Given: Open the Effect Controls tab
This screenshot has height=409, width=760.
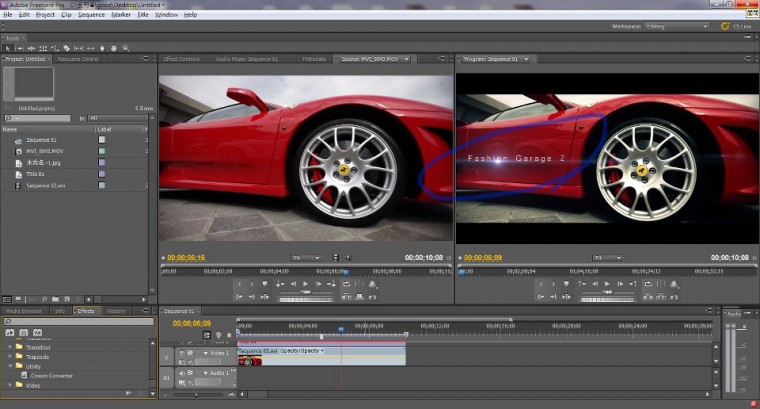Looking at the screenshot, I should coord(183,59).
